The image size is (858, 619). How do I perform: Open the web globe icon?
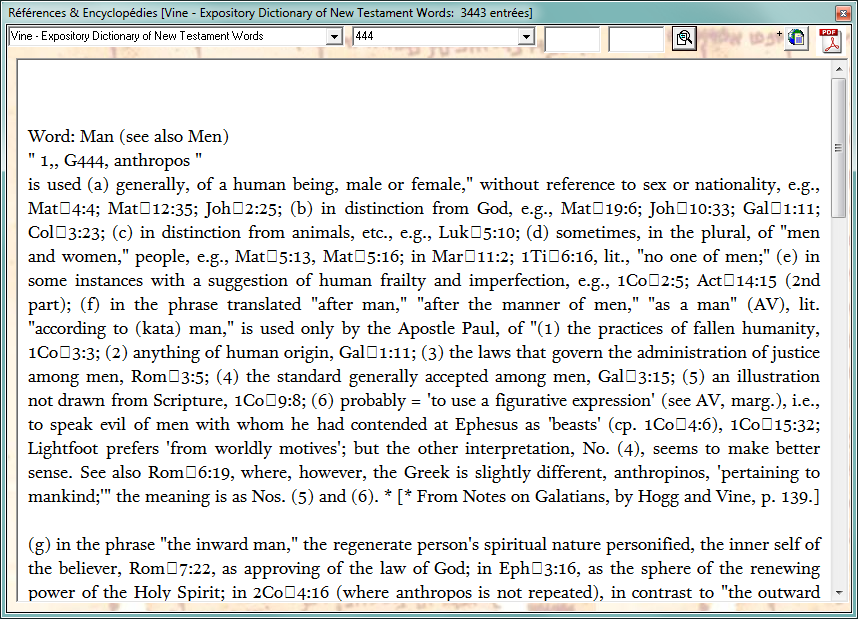point(796,38)
